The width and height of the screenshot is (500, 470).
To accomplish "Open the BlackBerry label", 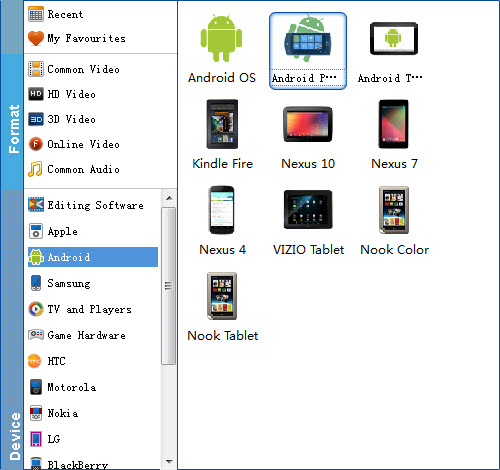I will pyautogui.click(x=78, y=465).
